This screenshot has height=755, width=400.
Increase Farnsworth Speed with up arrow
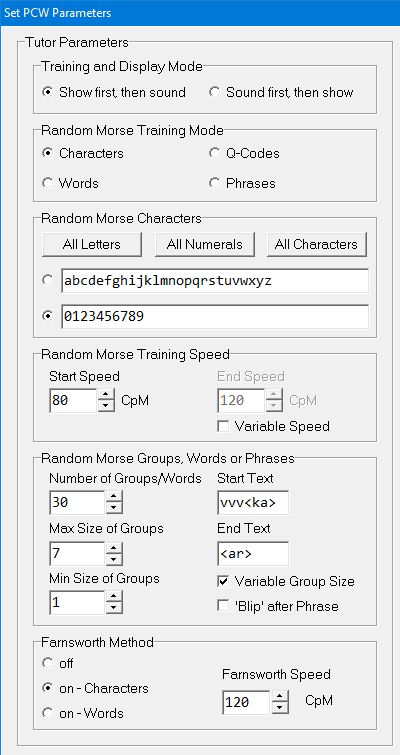coord(280,696)
